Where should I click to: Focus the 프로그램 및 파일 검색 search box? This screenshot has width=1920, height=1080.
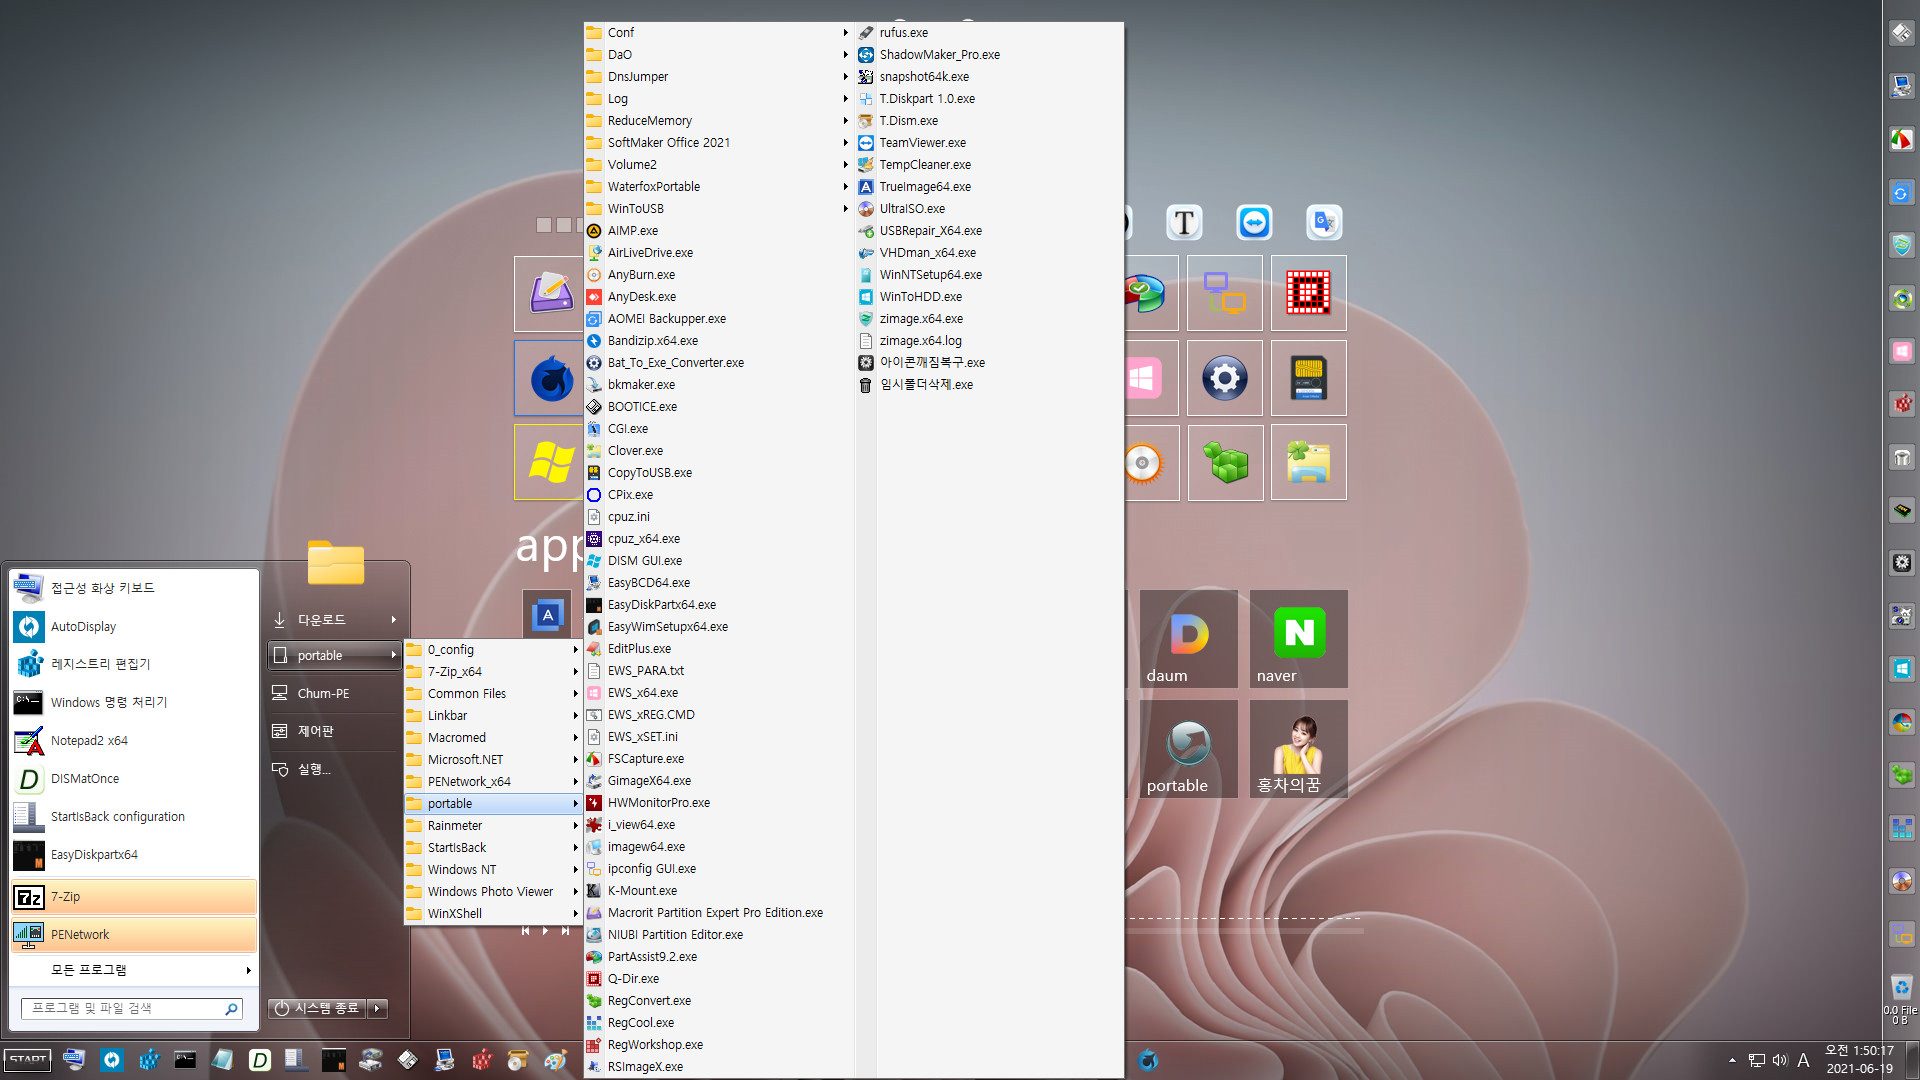pos(132,1009)
